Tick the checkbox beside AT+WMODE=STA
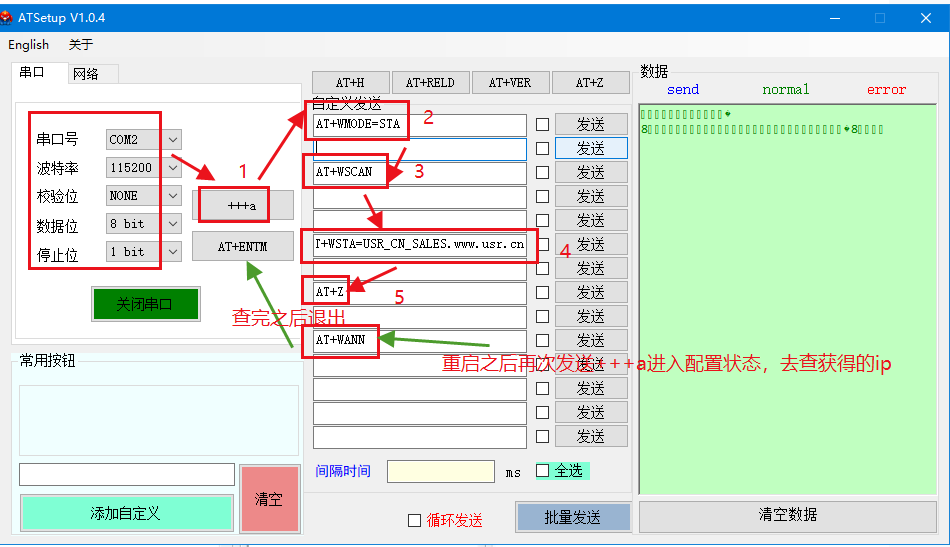The height and width of the screenshot is (547, 950). 543,125
